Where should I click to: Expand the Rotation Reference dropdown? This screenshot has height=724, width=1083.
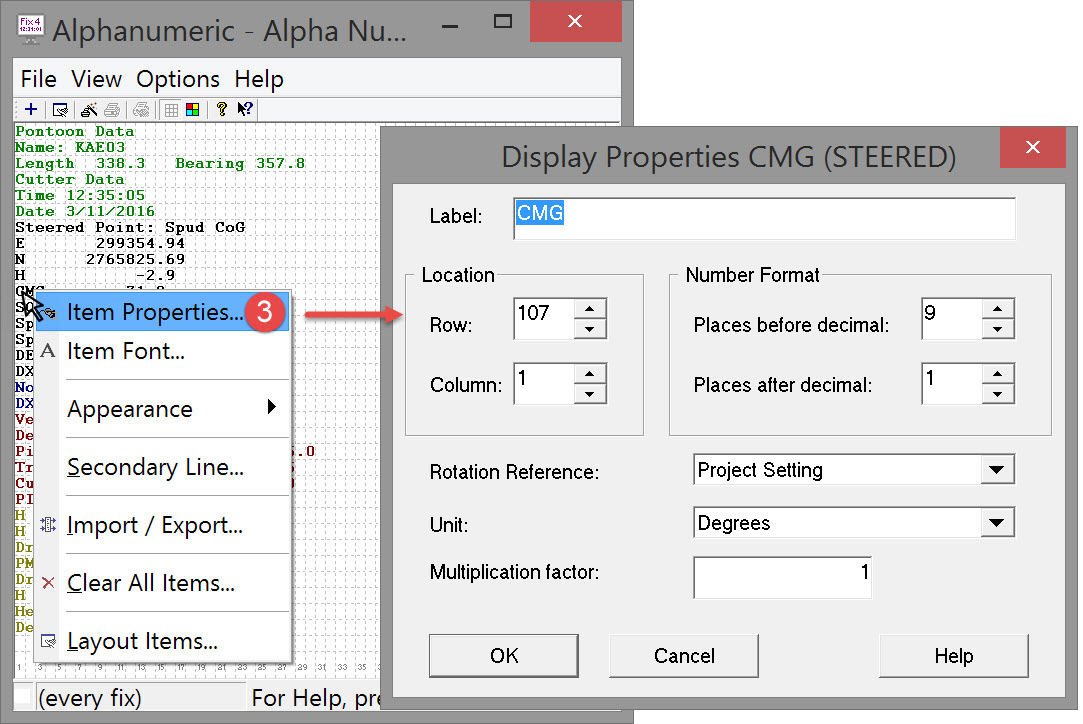tap(995, 470)
